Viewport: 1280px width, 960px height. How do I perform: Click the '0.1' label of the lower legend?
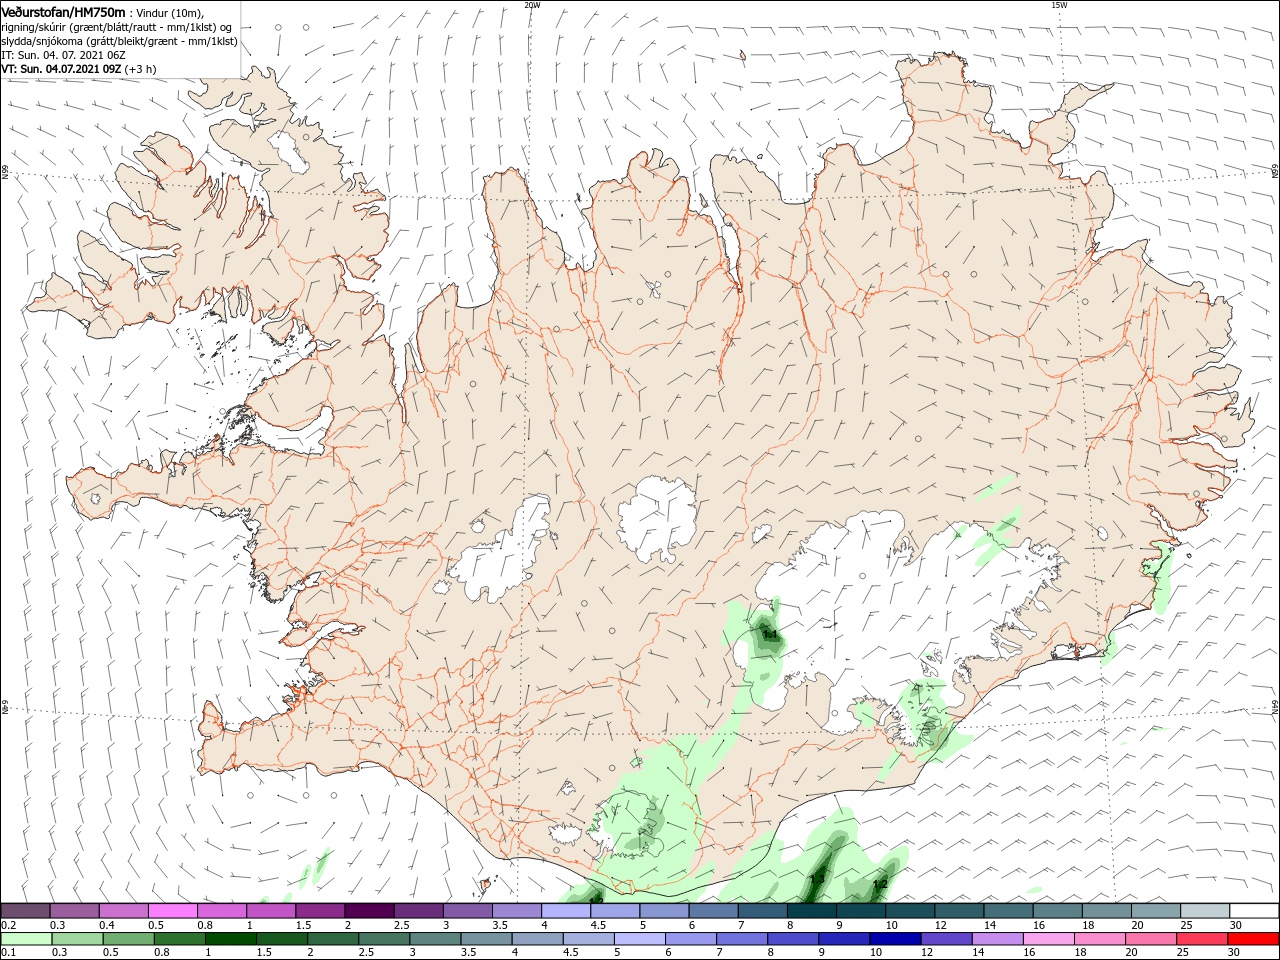8,953
